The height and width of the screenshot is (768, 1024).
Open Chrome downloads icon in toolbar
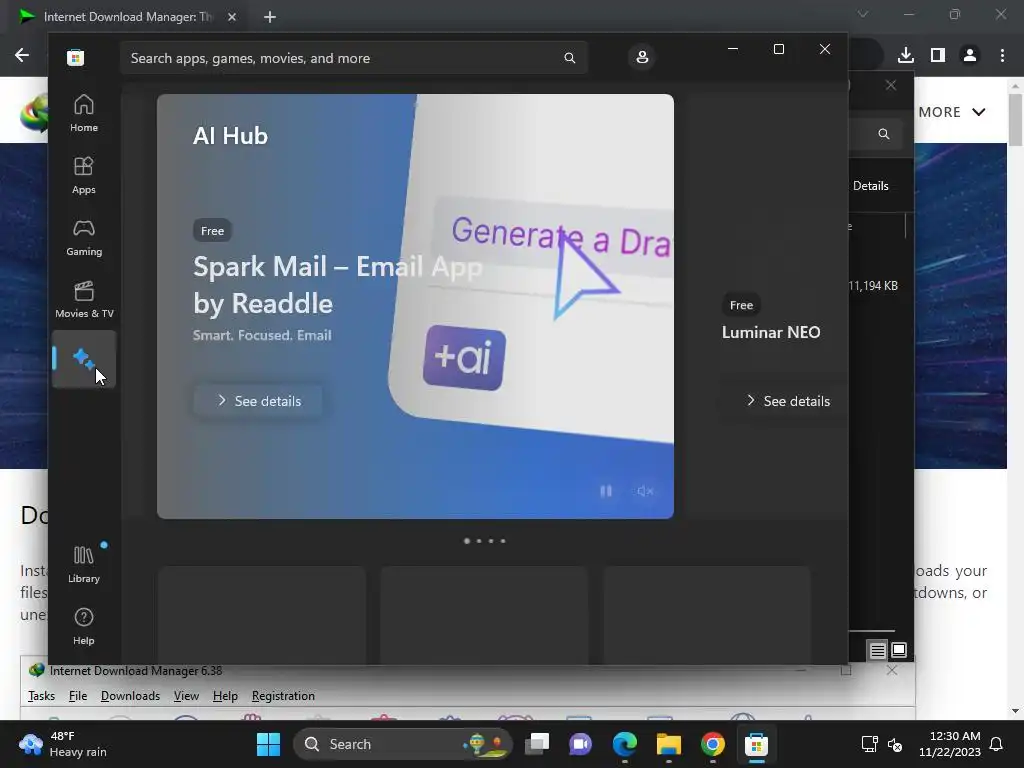(906, 56)
